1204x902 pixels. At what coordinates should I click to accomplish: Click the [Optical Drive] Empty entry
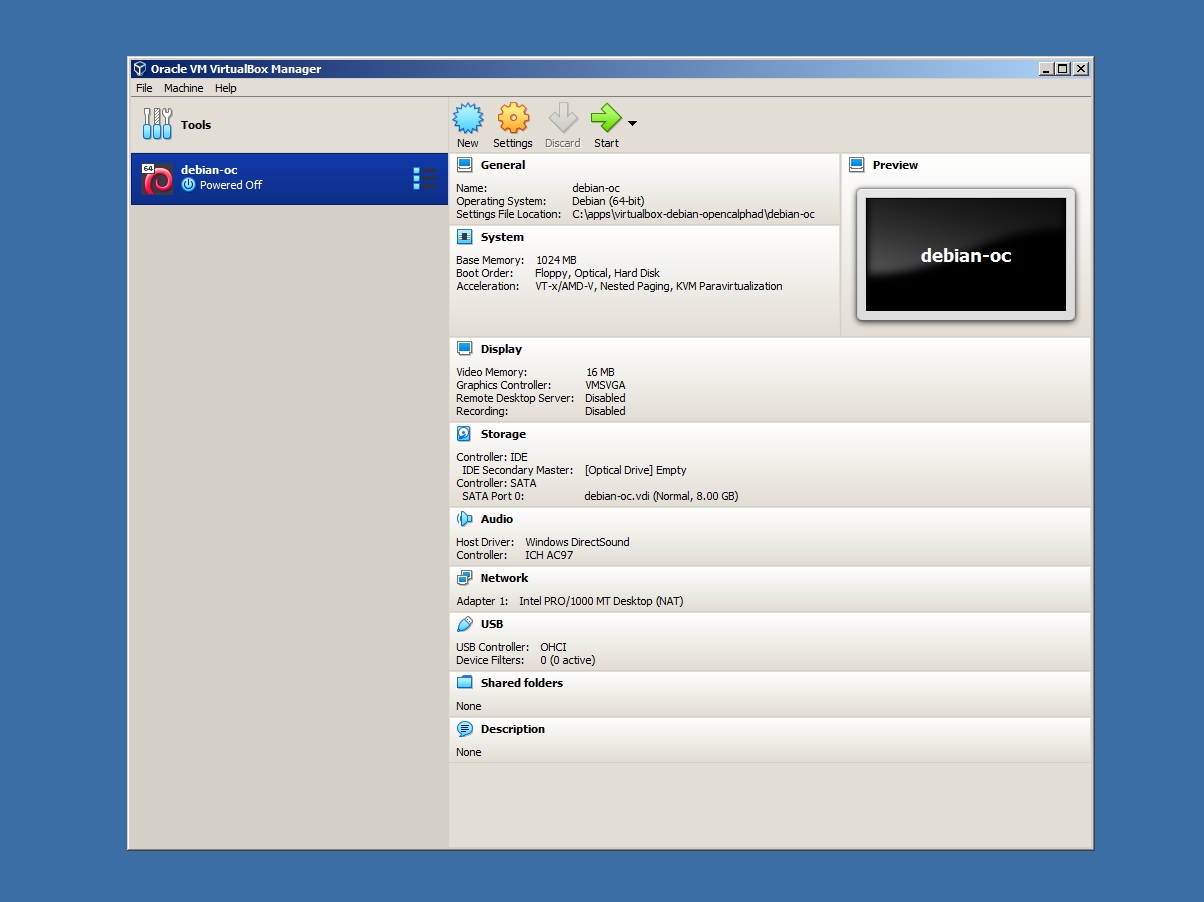(636, 470)
